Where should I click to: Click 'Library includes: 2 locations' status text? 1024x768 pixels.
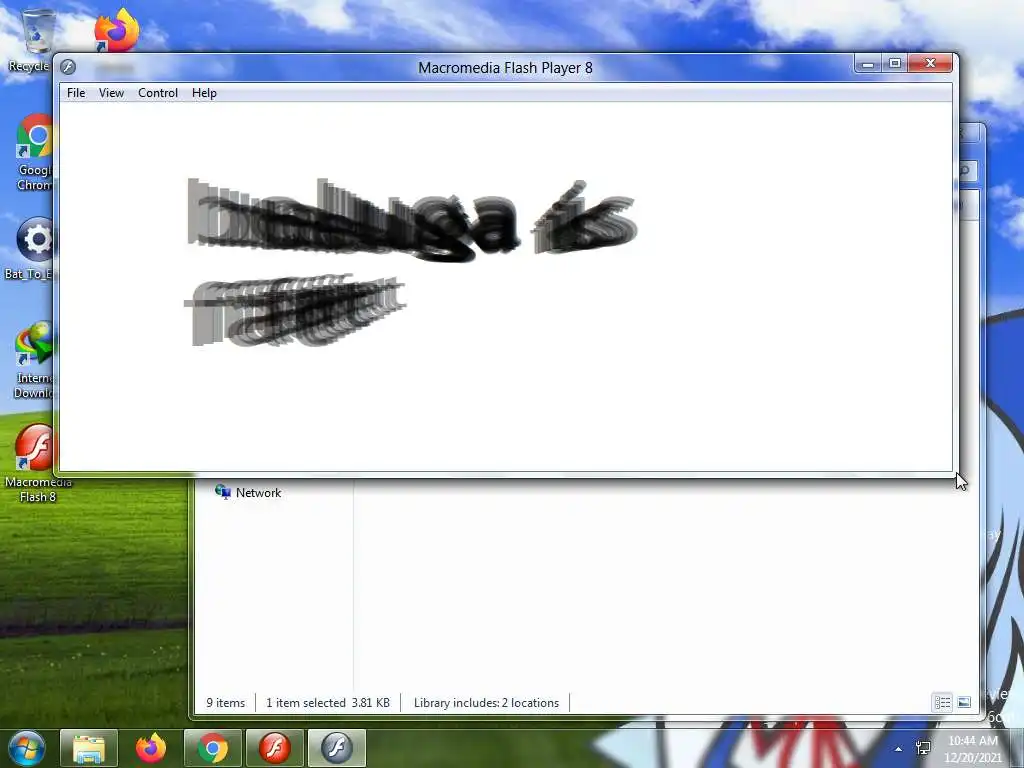coord(487,703)
